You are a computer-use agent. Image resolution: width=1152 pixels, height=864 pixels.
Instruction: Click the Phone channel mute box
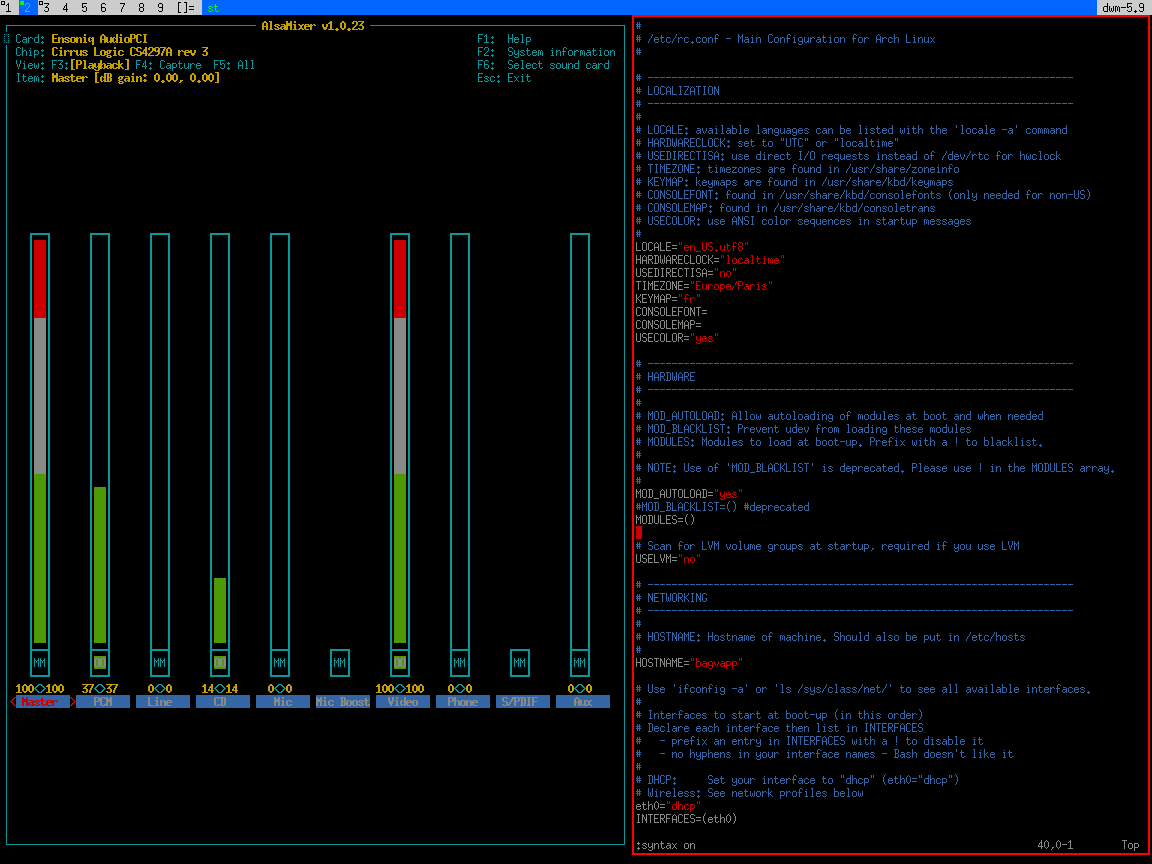(460, 662)
